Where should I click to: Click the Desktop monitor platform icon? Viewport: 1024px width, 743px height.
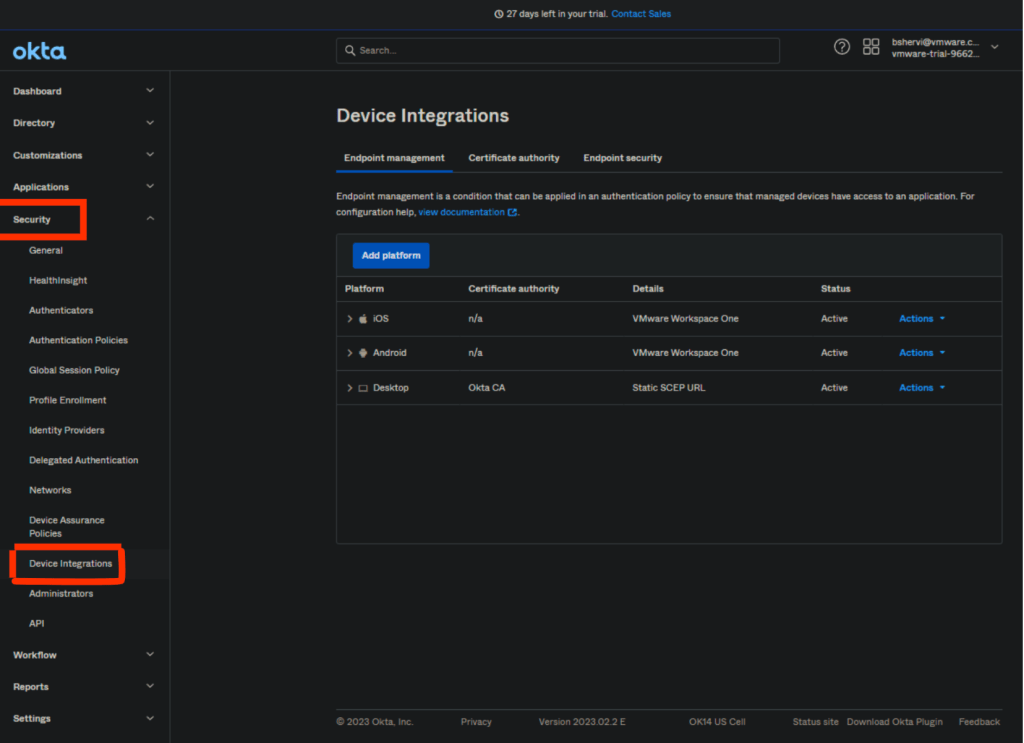click(x=363, y=388)
